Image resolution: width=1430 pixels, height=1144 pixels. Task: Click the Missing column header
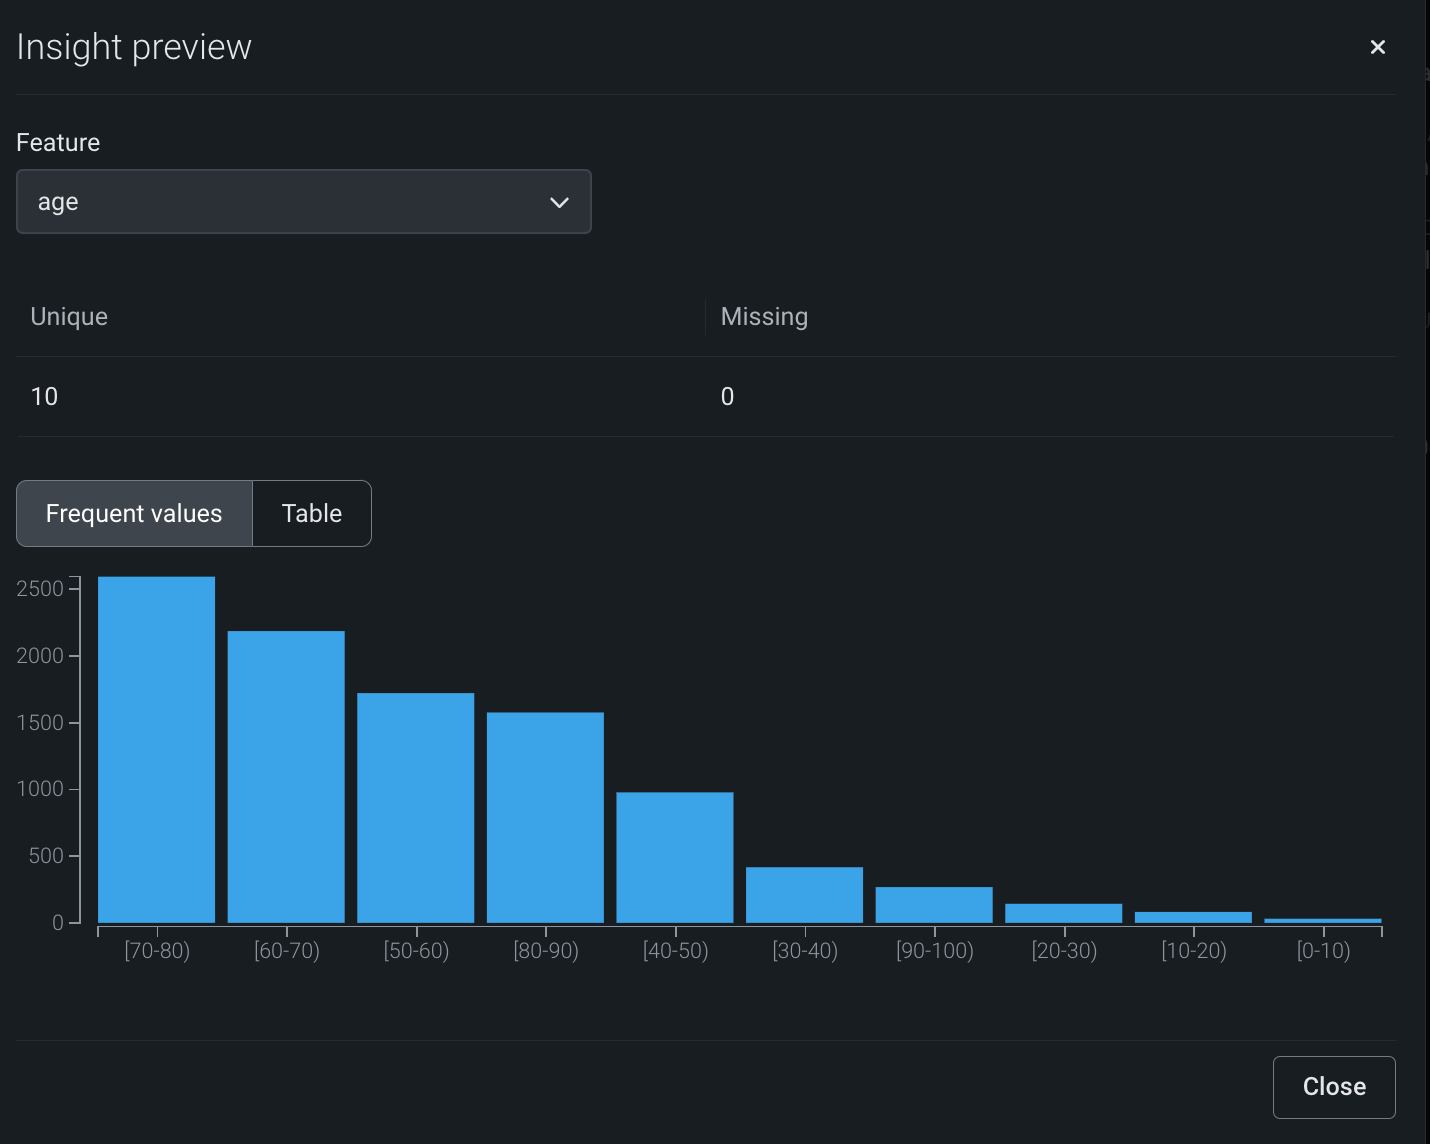(764, 317)
